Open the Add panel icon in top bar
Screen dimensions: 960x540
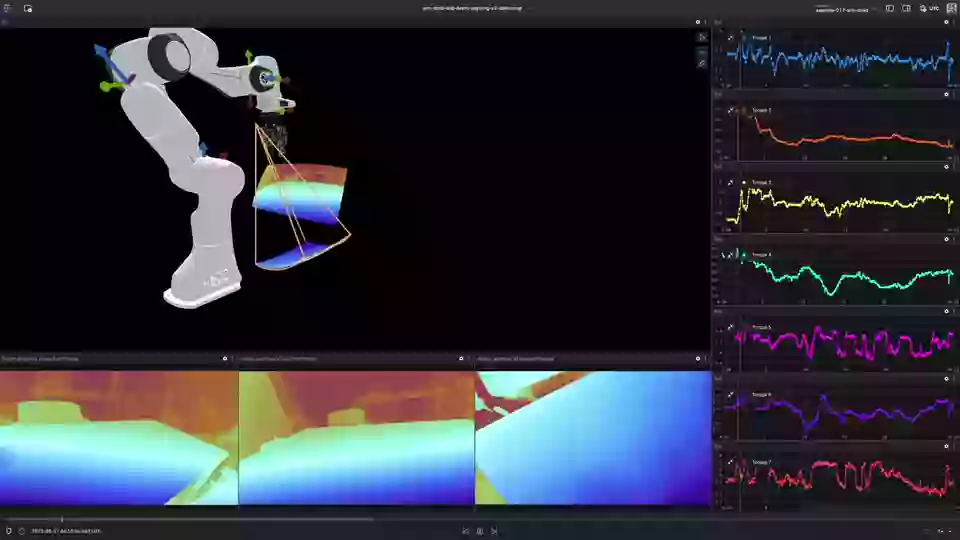point(27,8)
